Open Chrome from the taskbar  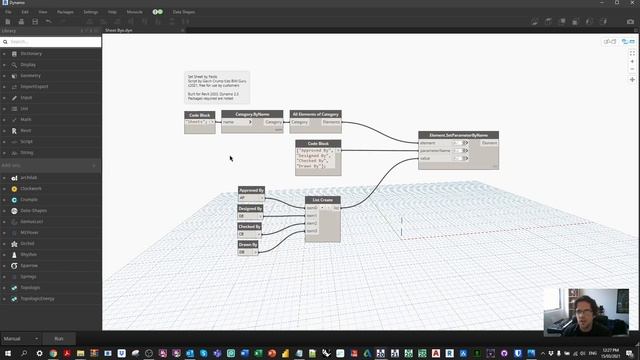click(53, 353)
